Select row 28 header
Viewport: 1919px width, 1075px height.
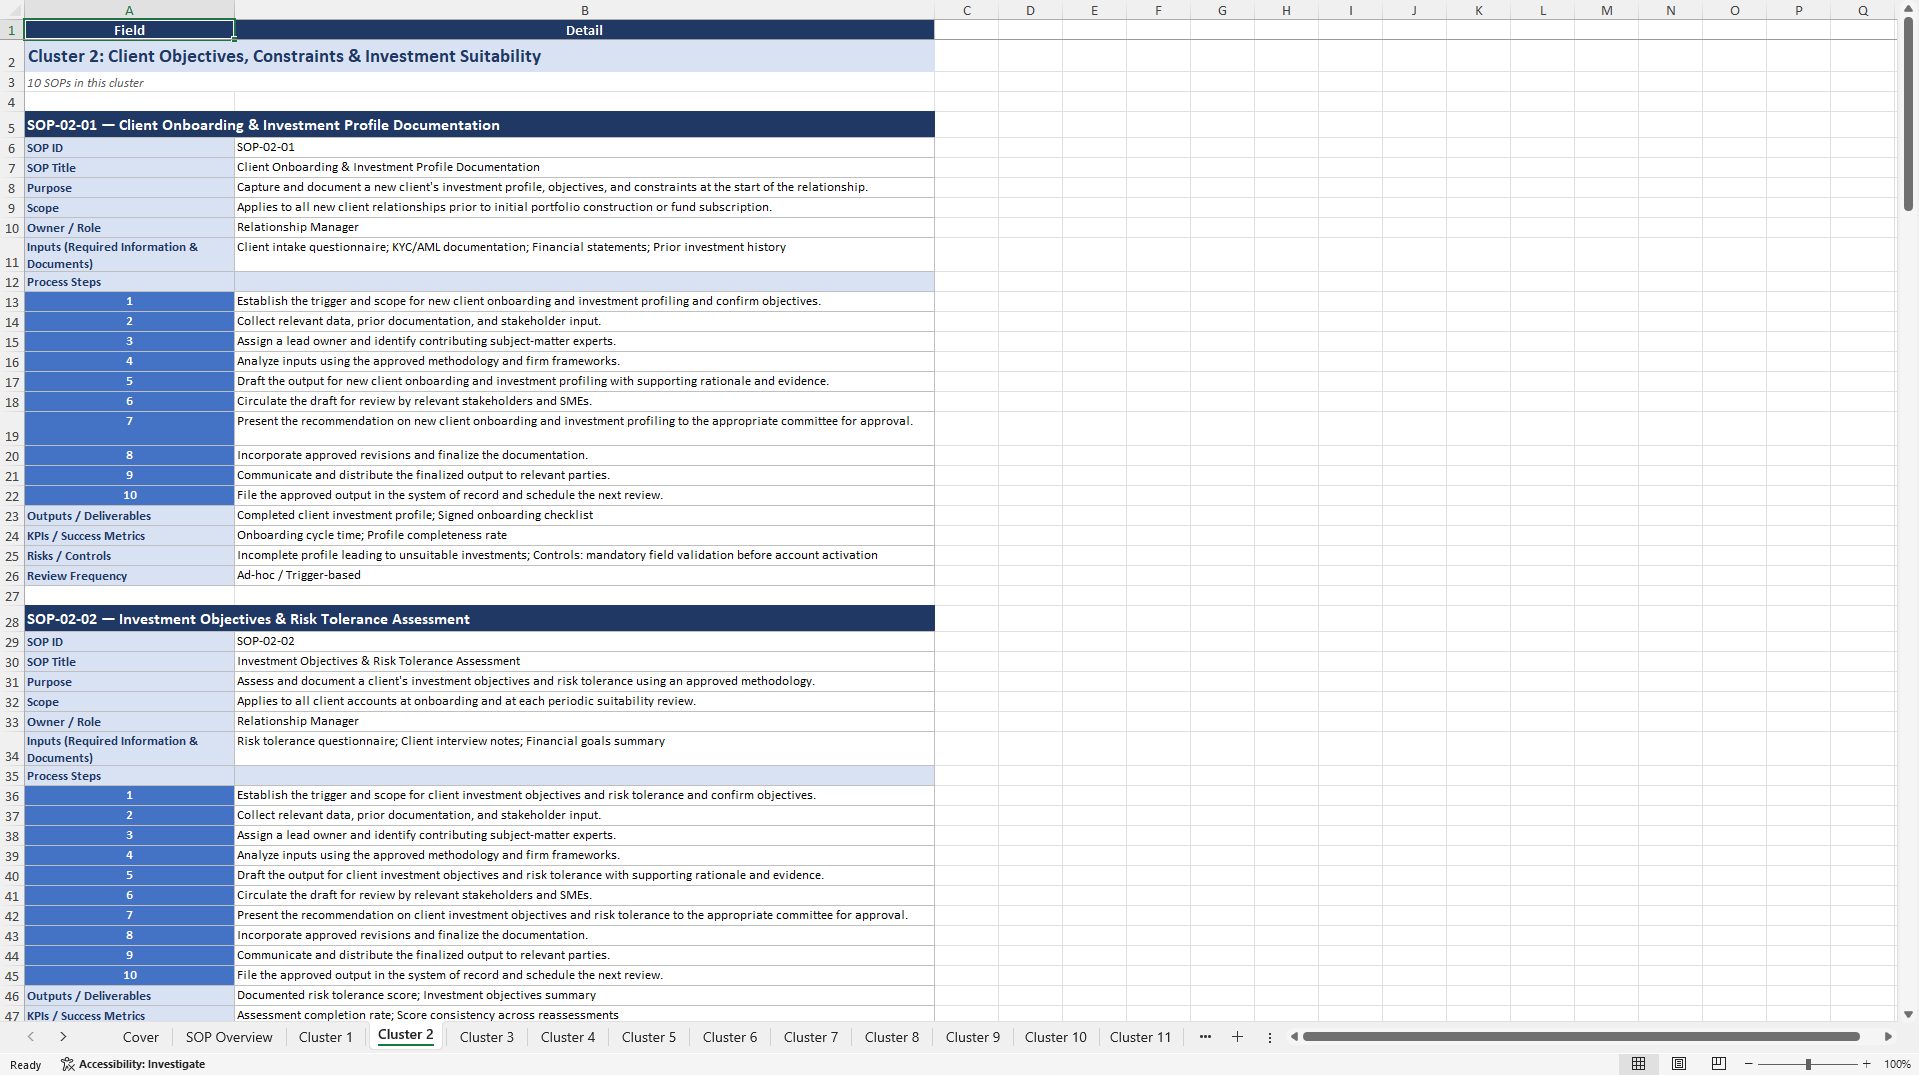click(x=12, y=619)
